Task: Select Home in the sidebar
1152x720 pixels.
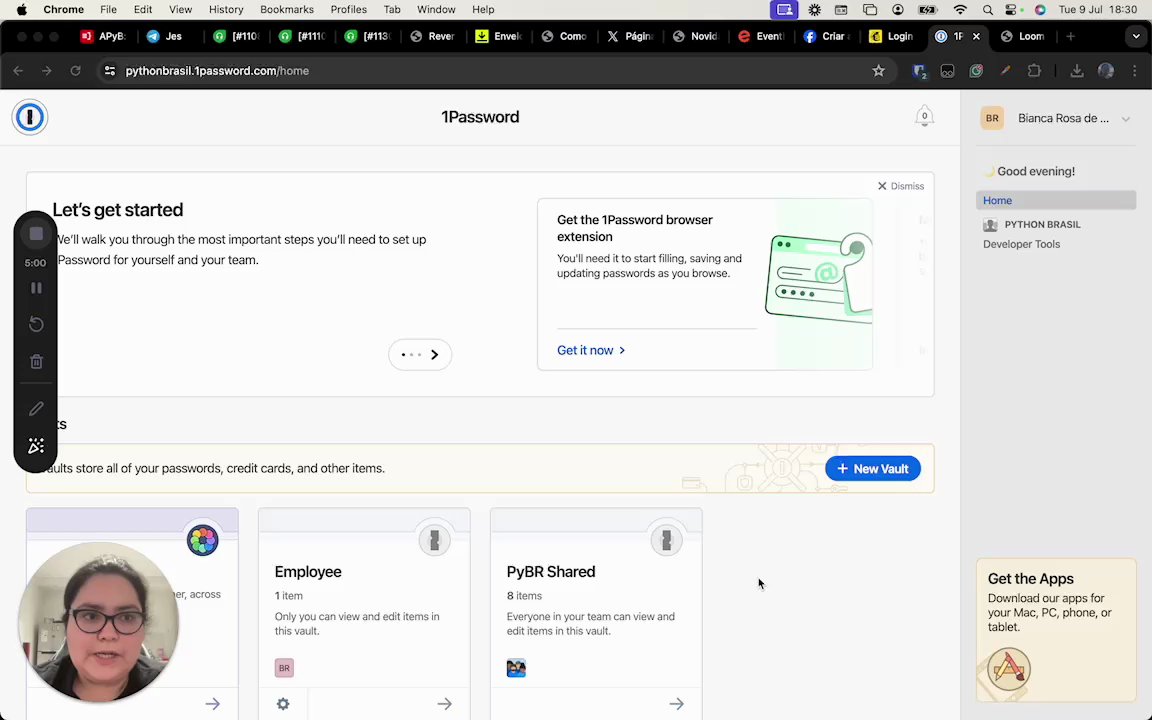Action: [1056, 201]
